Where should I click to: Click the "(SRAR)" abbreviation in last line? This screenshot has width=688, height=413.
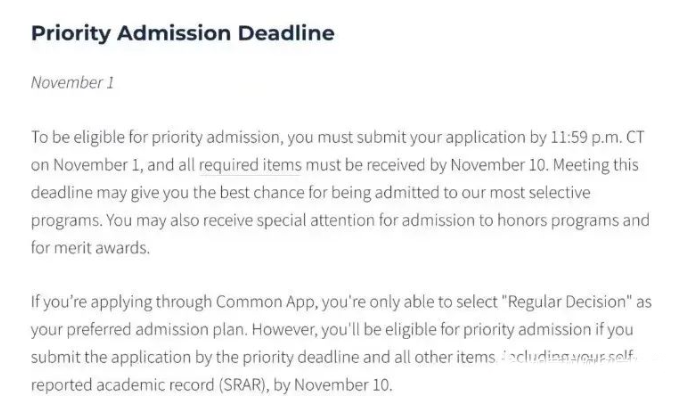click(x=243, y=385)
